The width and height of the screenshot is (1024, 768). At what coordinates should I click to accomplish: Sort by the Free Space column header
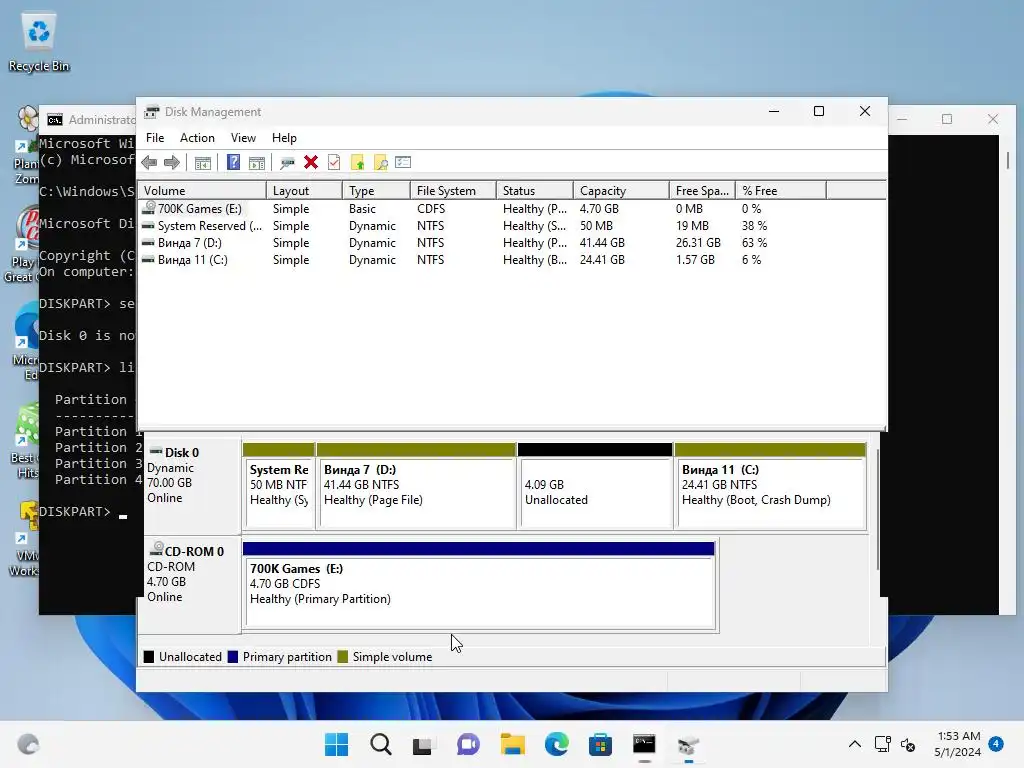(x=702, y=191)
